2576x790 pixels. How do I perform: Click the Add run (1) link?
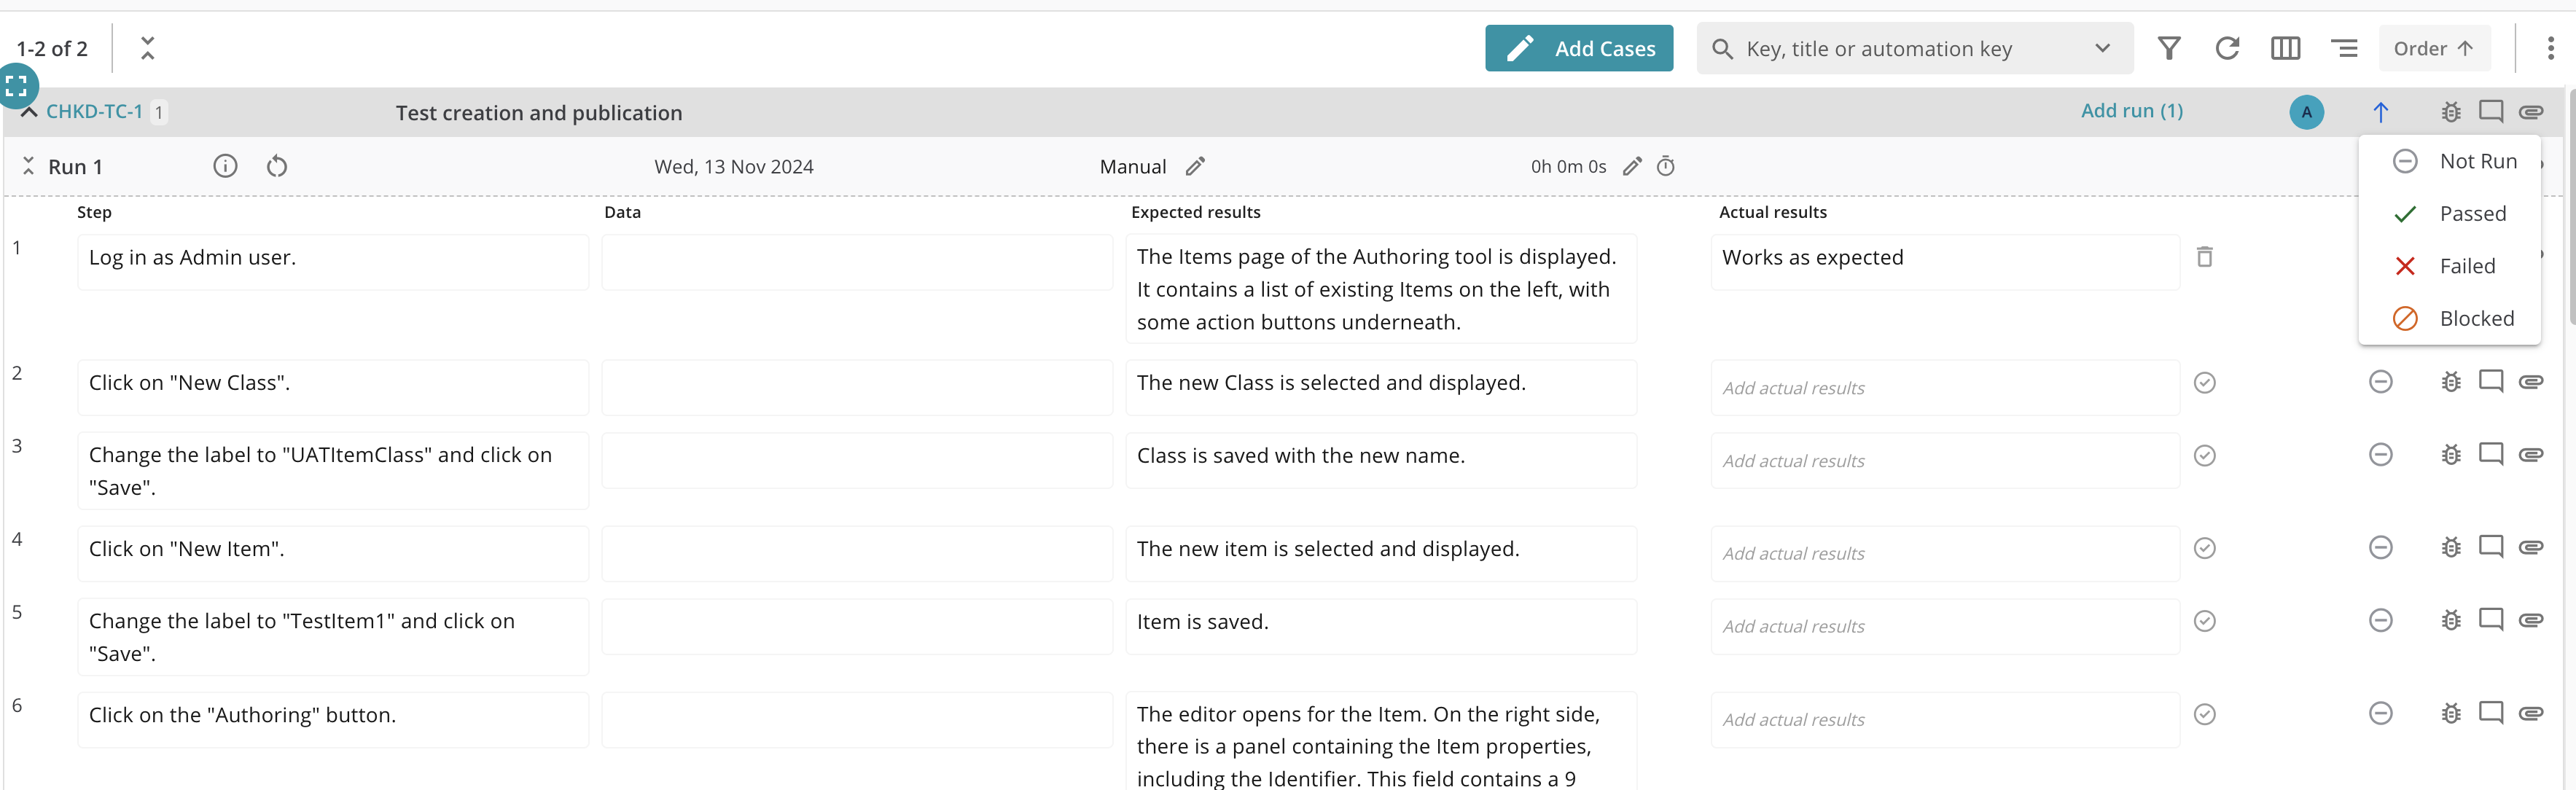(2131, 111)
